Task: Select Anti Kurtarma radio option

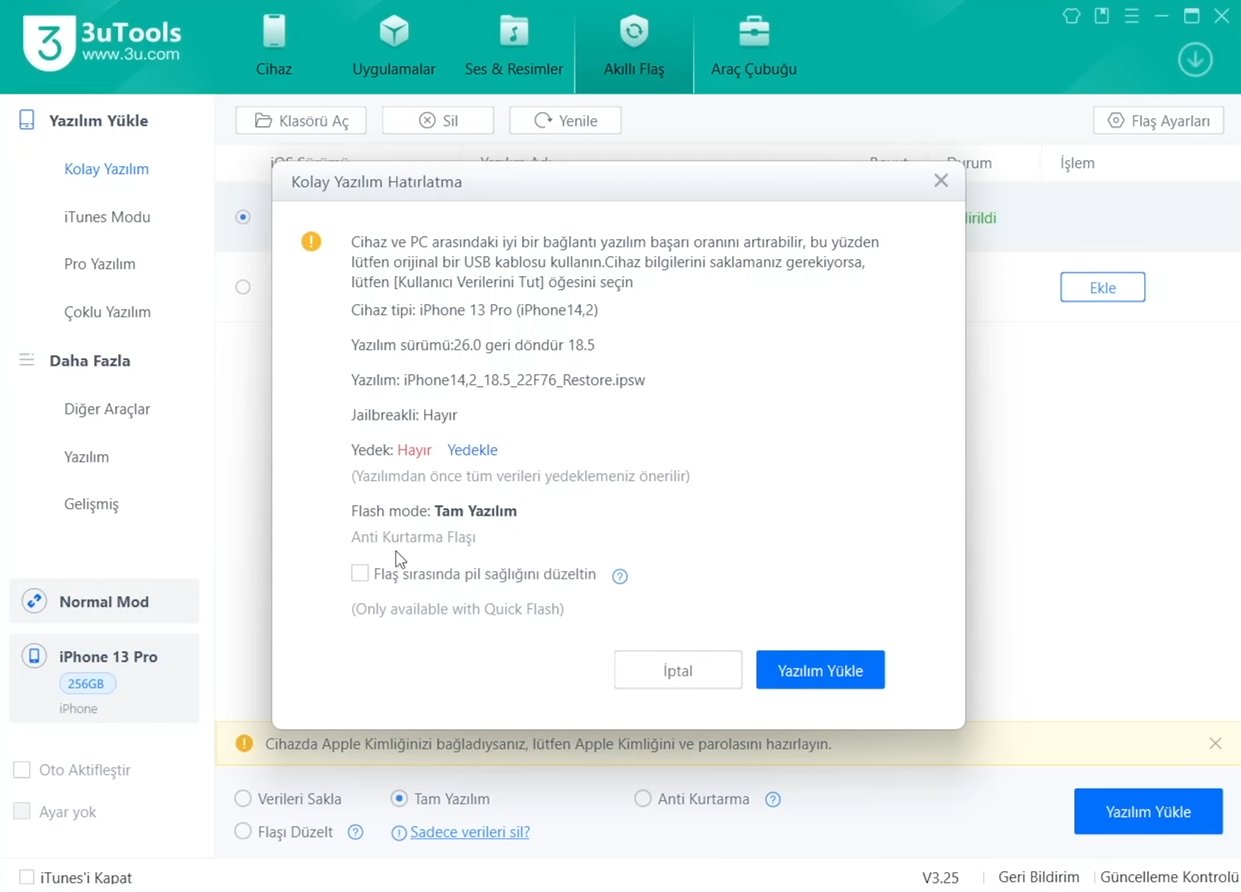Action: 643,799
